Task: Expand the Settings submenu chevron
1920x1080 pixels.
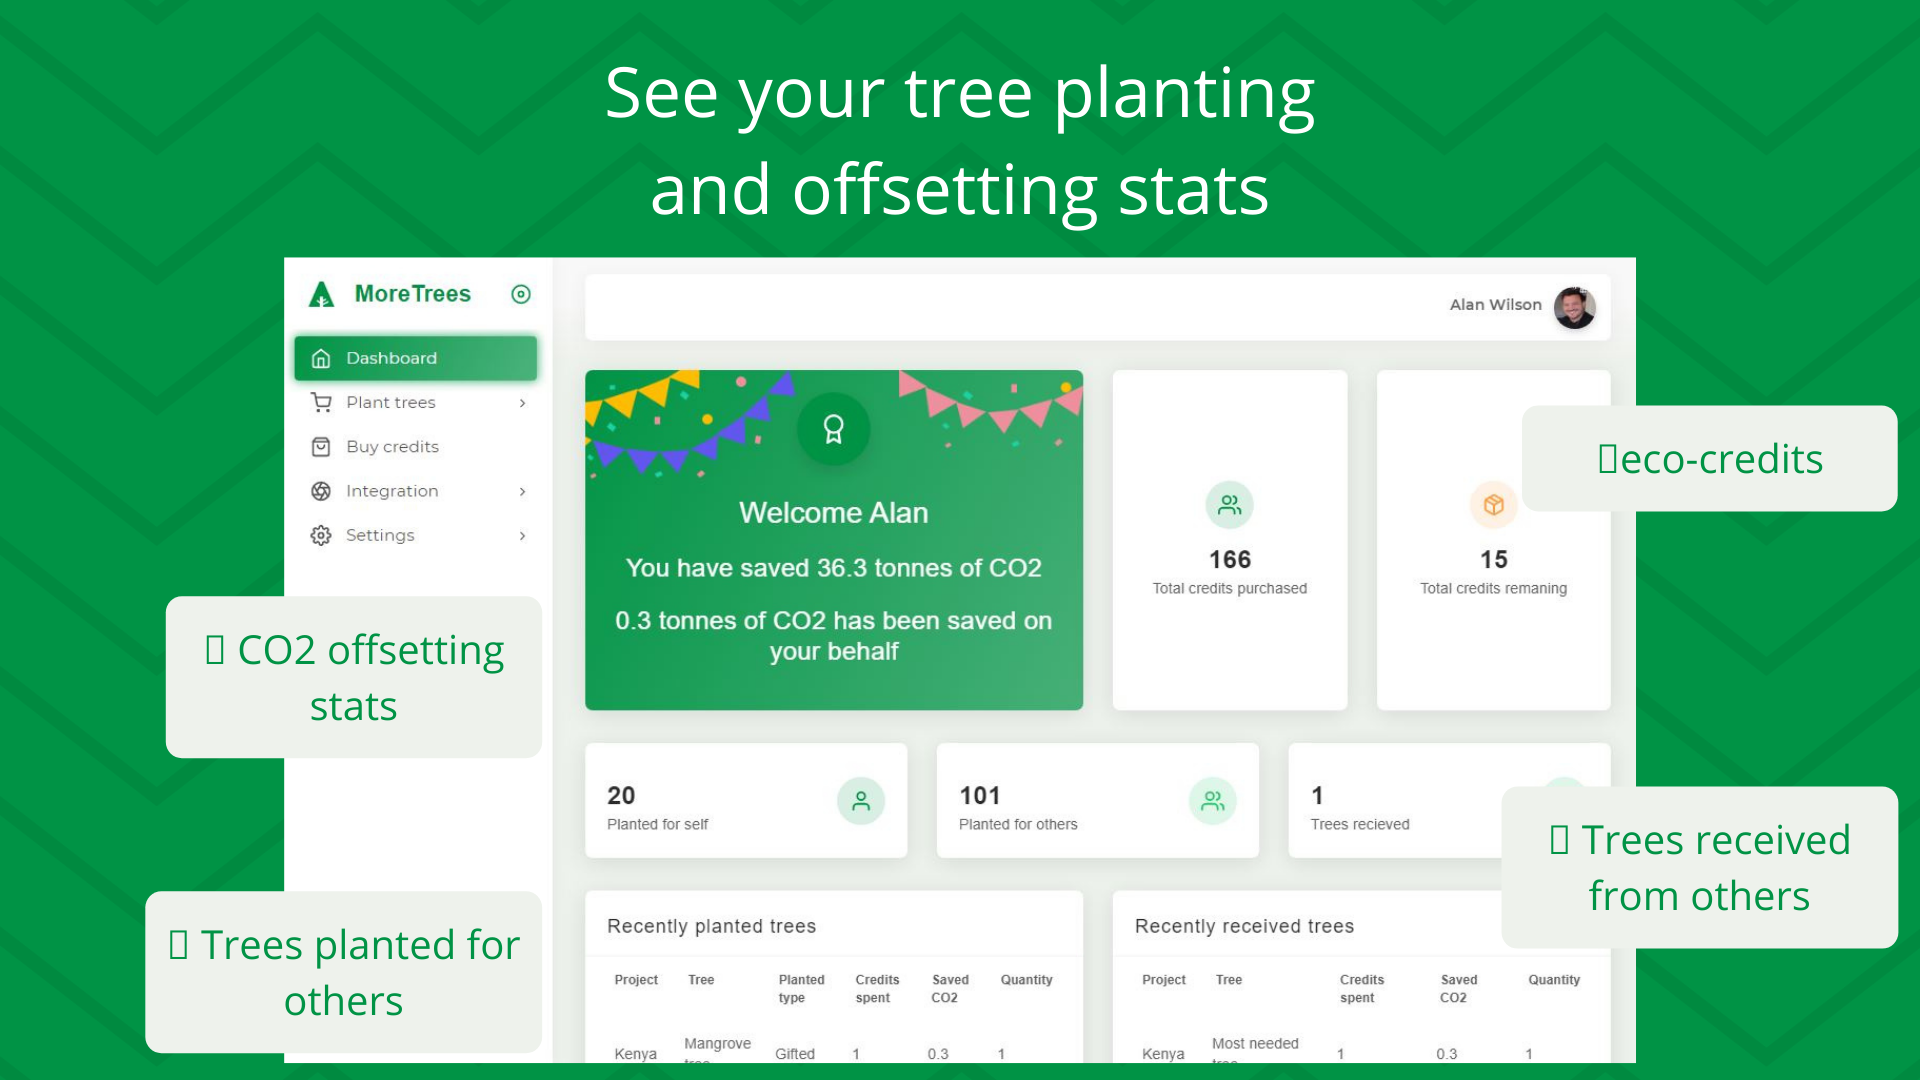Action: (522, 536)
